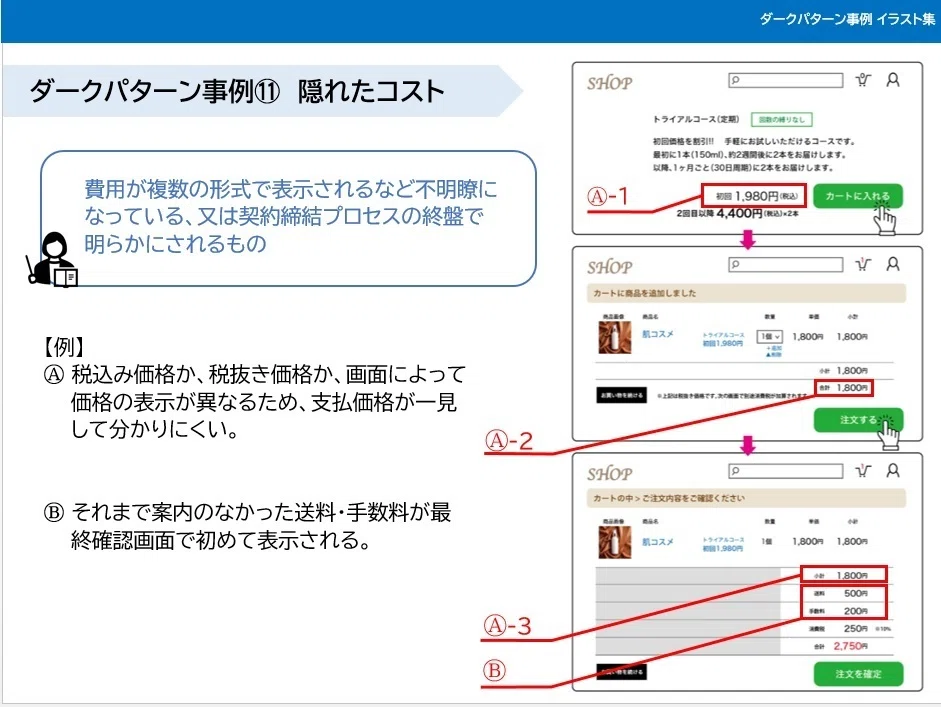Click the SHOP logo in top mockup
This screenshot has height=707, width=941.
(610, 83)
